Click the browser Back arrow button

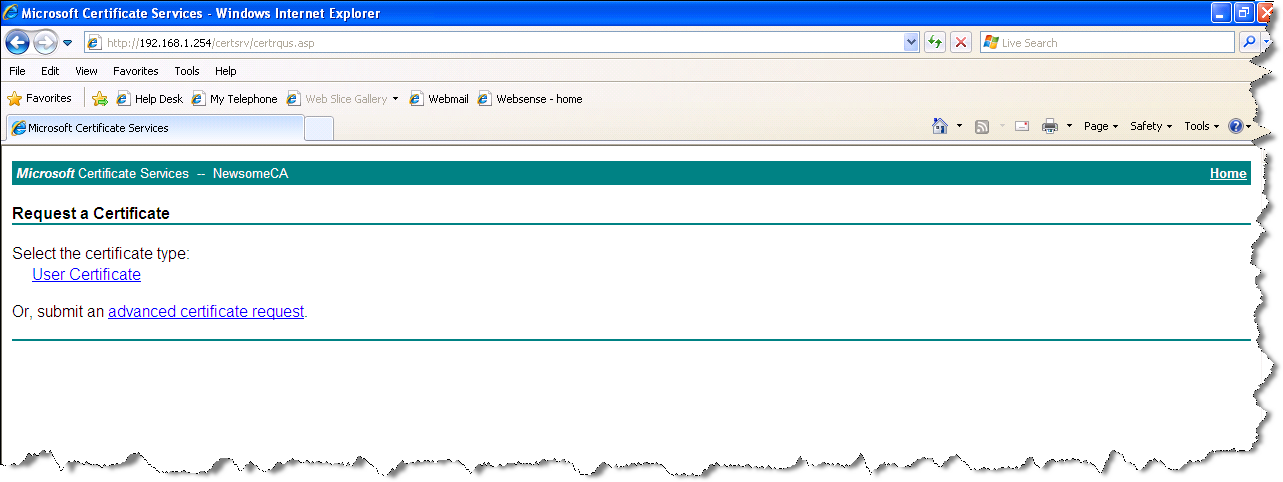[18, 43]
